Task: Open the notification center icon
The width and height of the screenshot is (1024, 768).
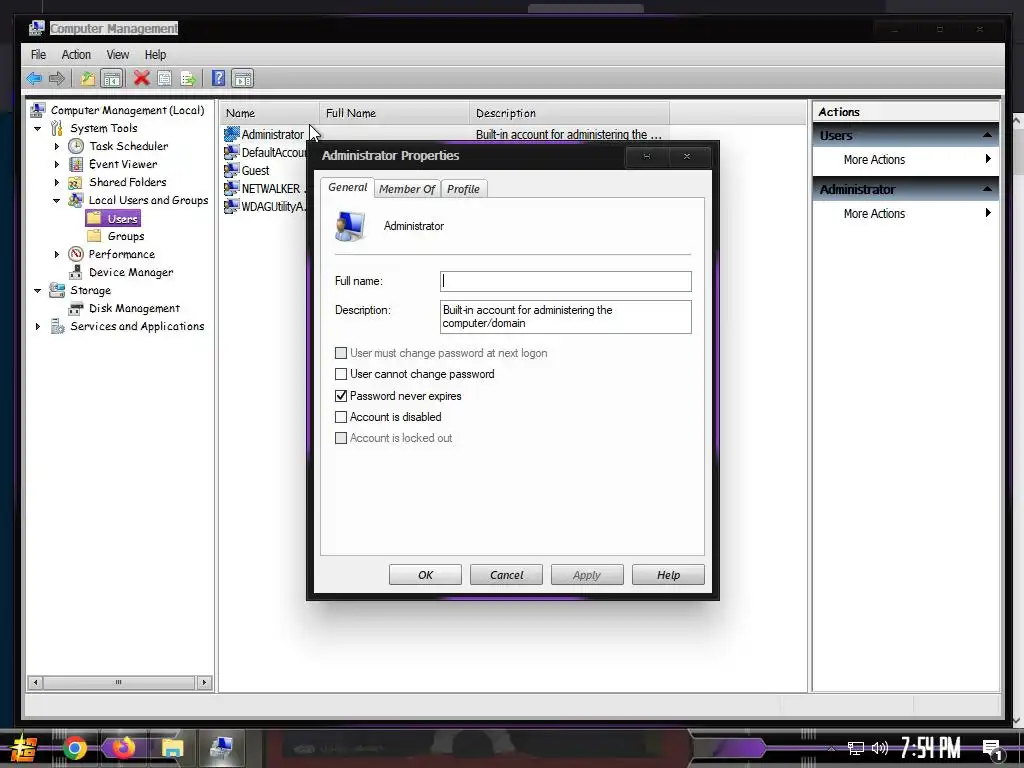Action: coord(993,749)
